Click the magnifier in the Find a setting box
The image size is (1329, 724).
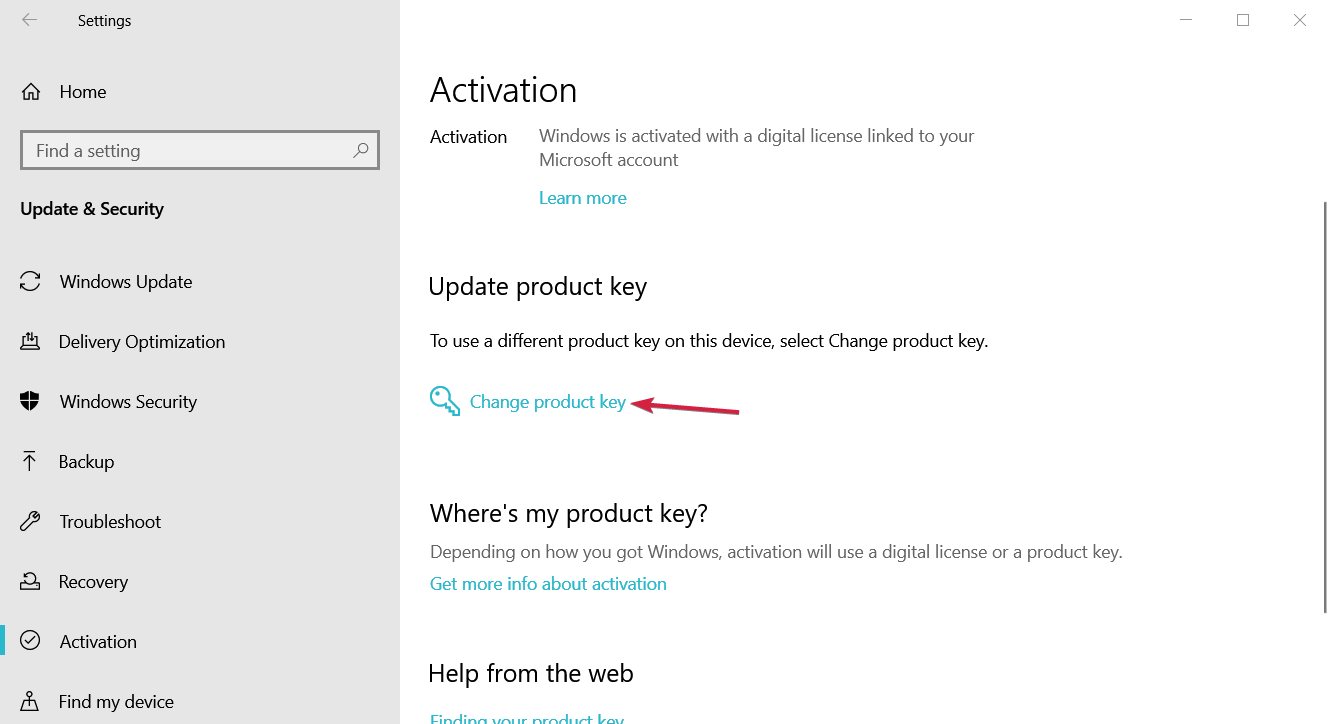(360, 149)
